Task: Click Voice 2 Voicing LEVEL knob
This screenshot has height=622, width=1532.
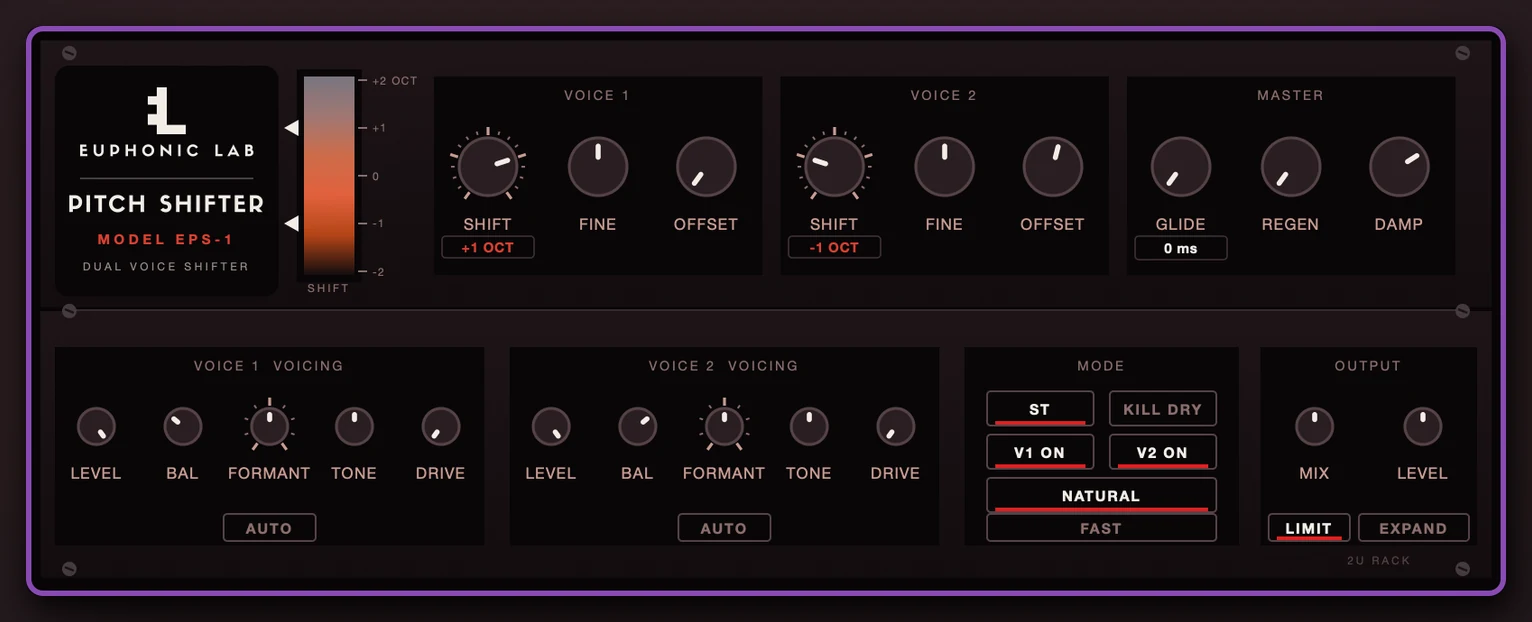Action: click(x=551, y=427)
